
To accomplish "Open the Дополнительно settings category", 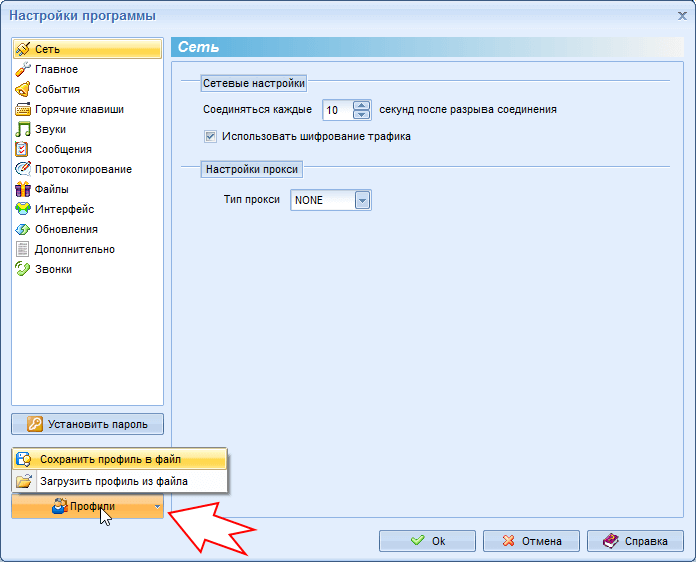I will (87, 249).
